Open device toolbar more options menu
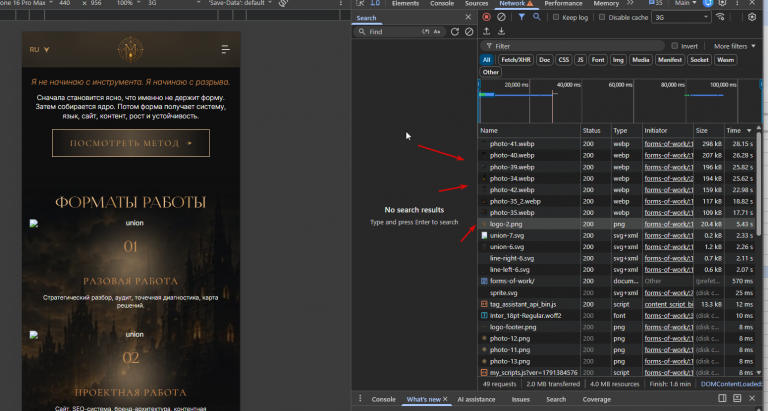Screen dimensions: 768x411 [x=341, y=3]
